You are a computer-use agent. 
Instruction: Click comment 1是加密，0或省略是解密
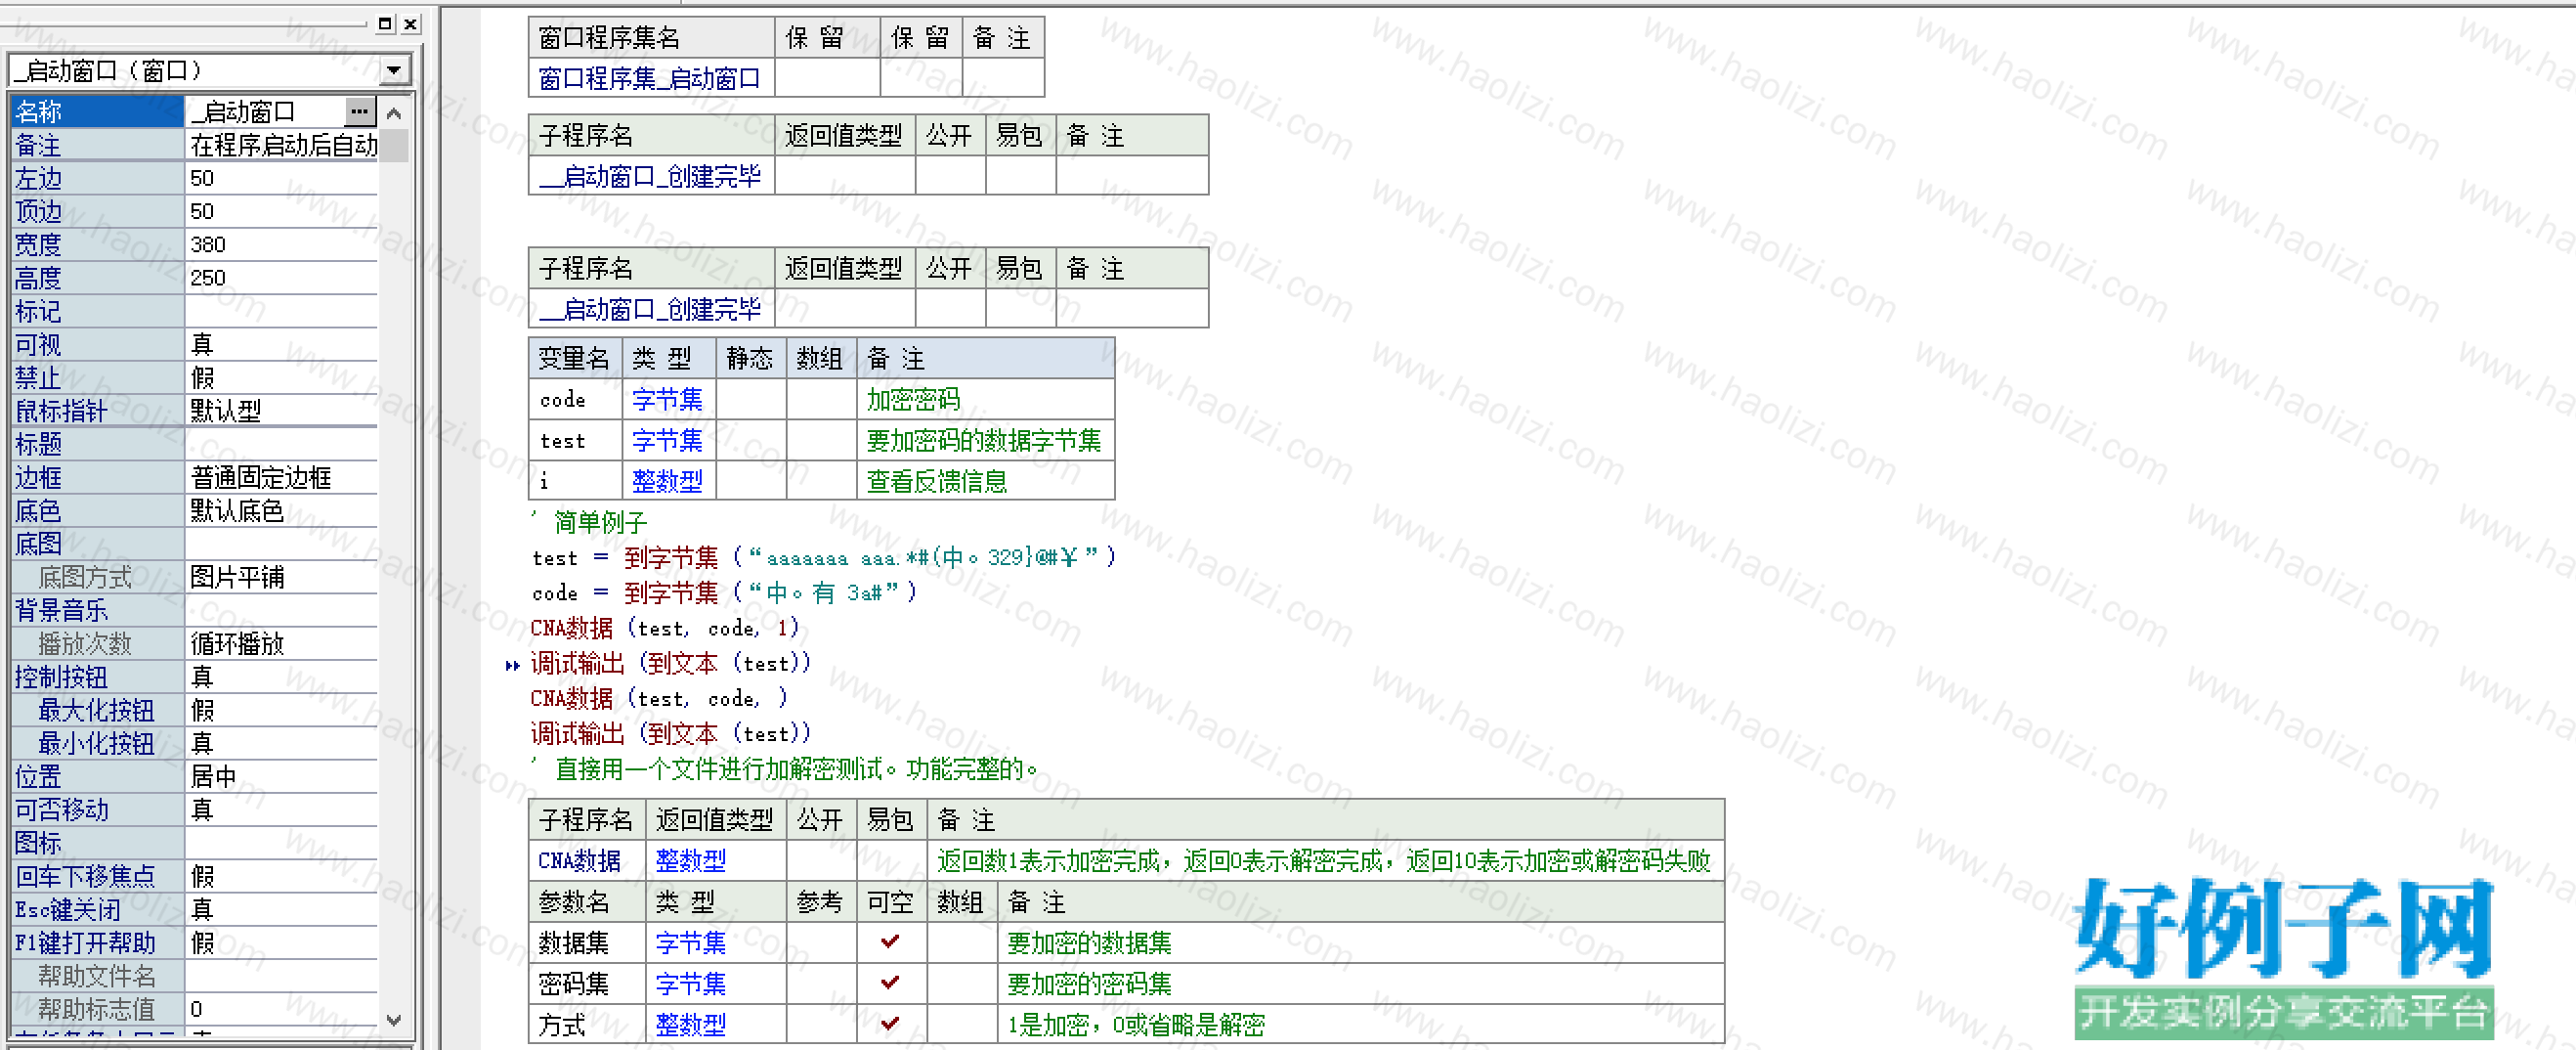coord(1360,1024)
